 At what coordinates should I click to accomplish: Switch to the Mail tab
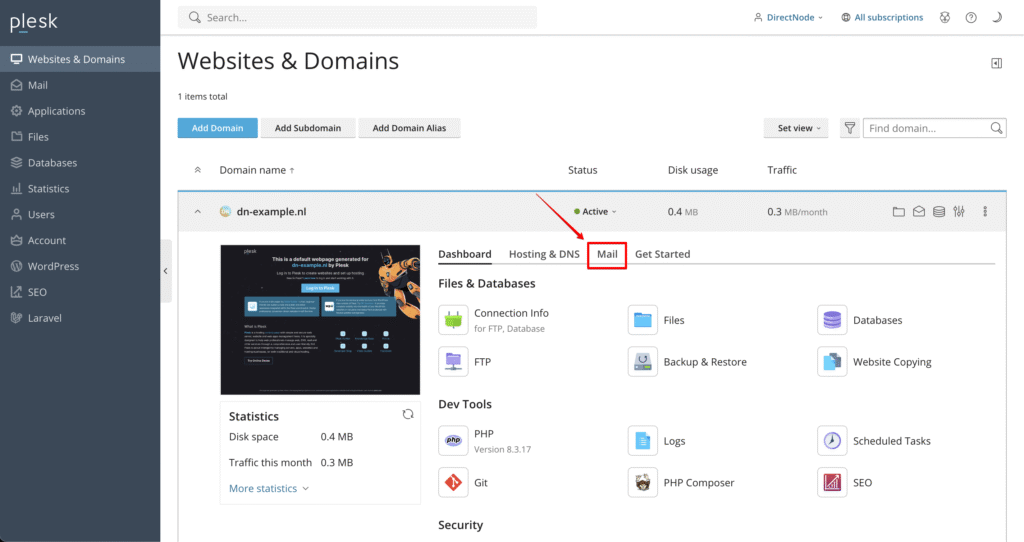pos(607,254)
